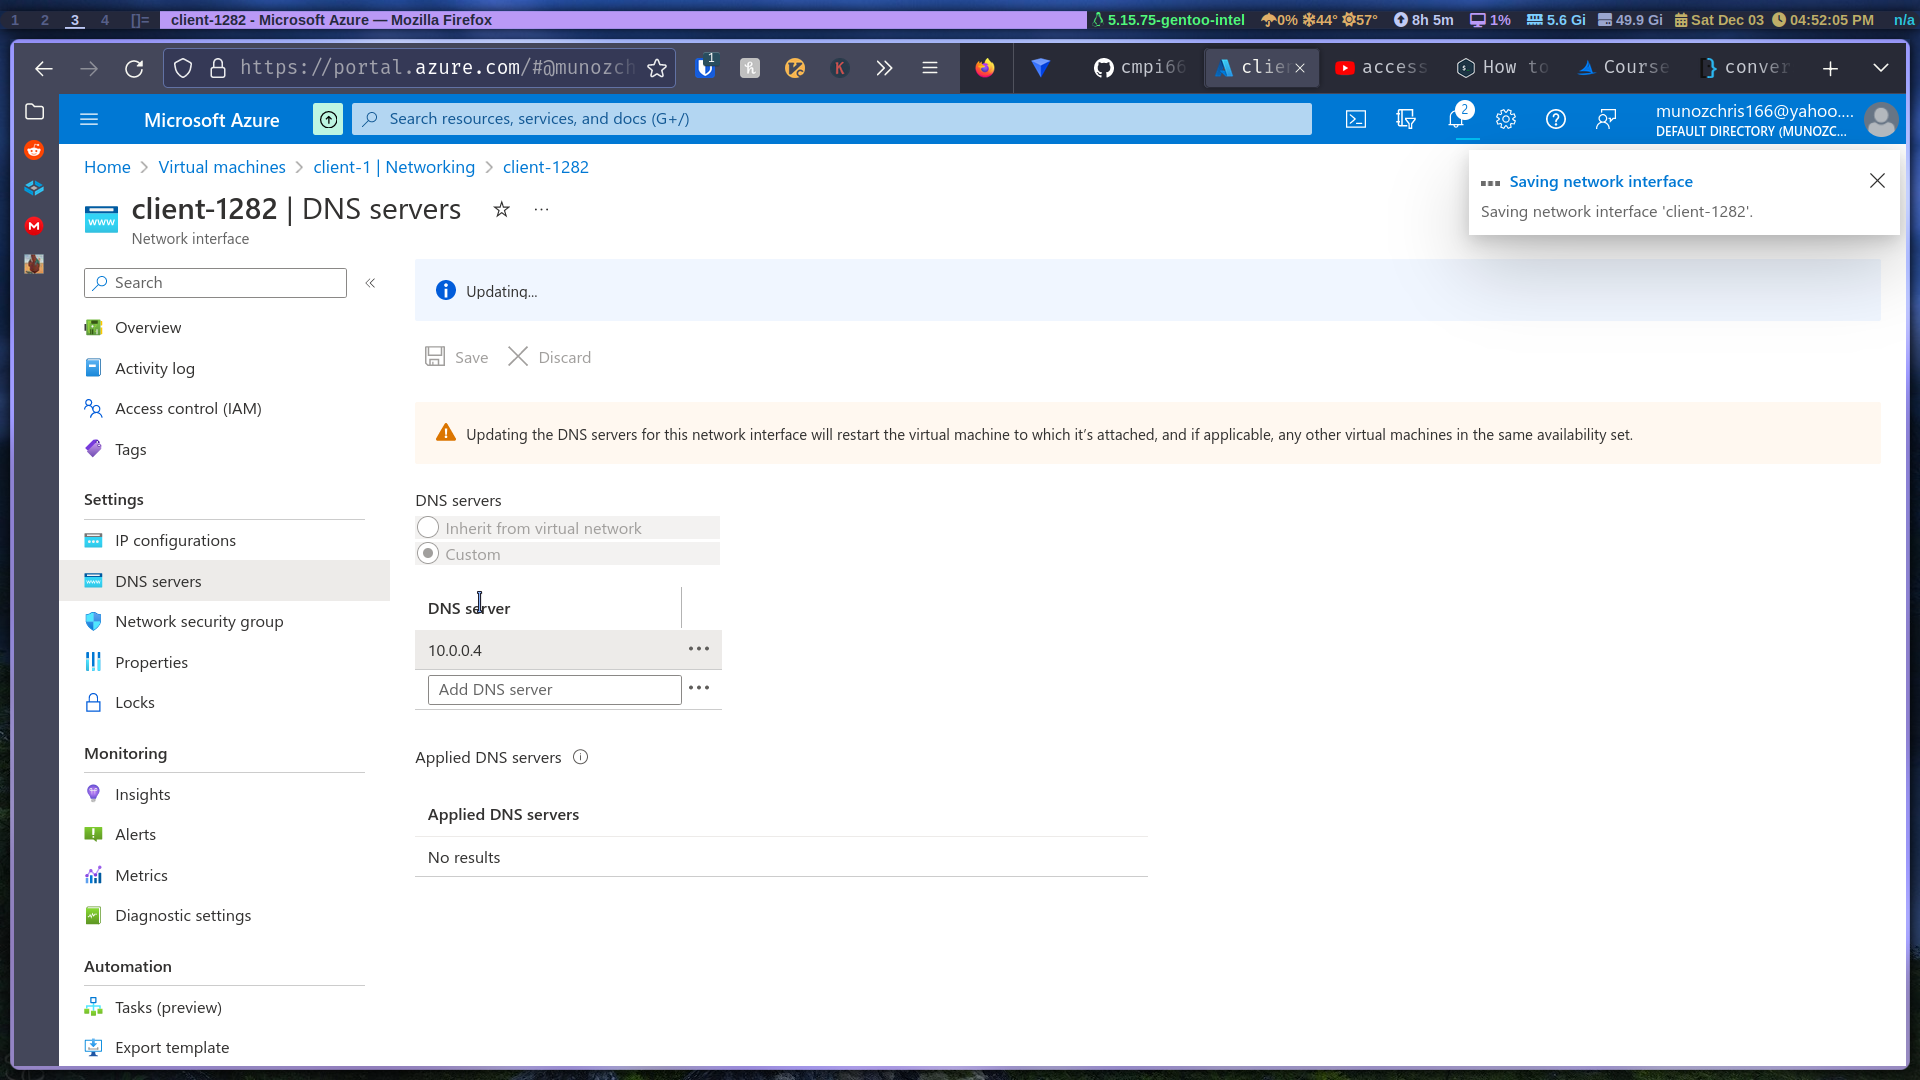This screenshot has height=1080, width=1920.
Task: Click the Alerts monitoring icon
Action: pyautogui.click(x=94, y=833)
